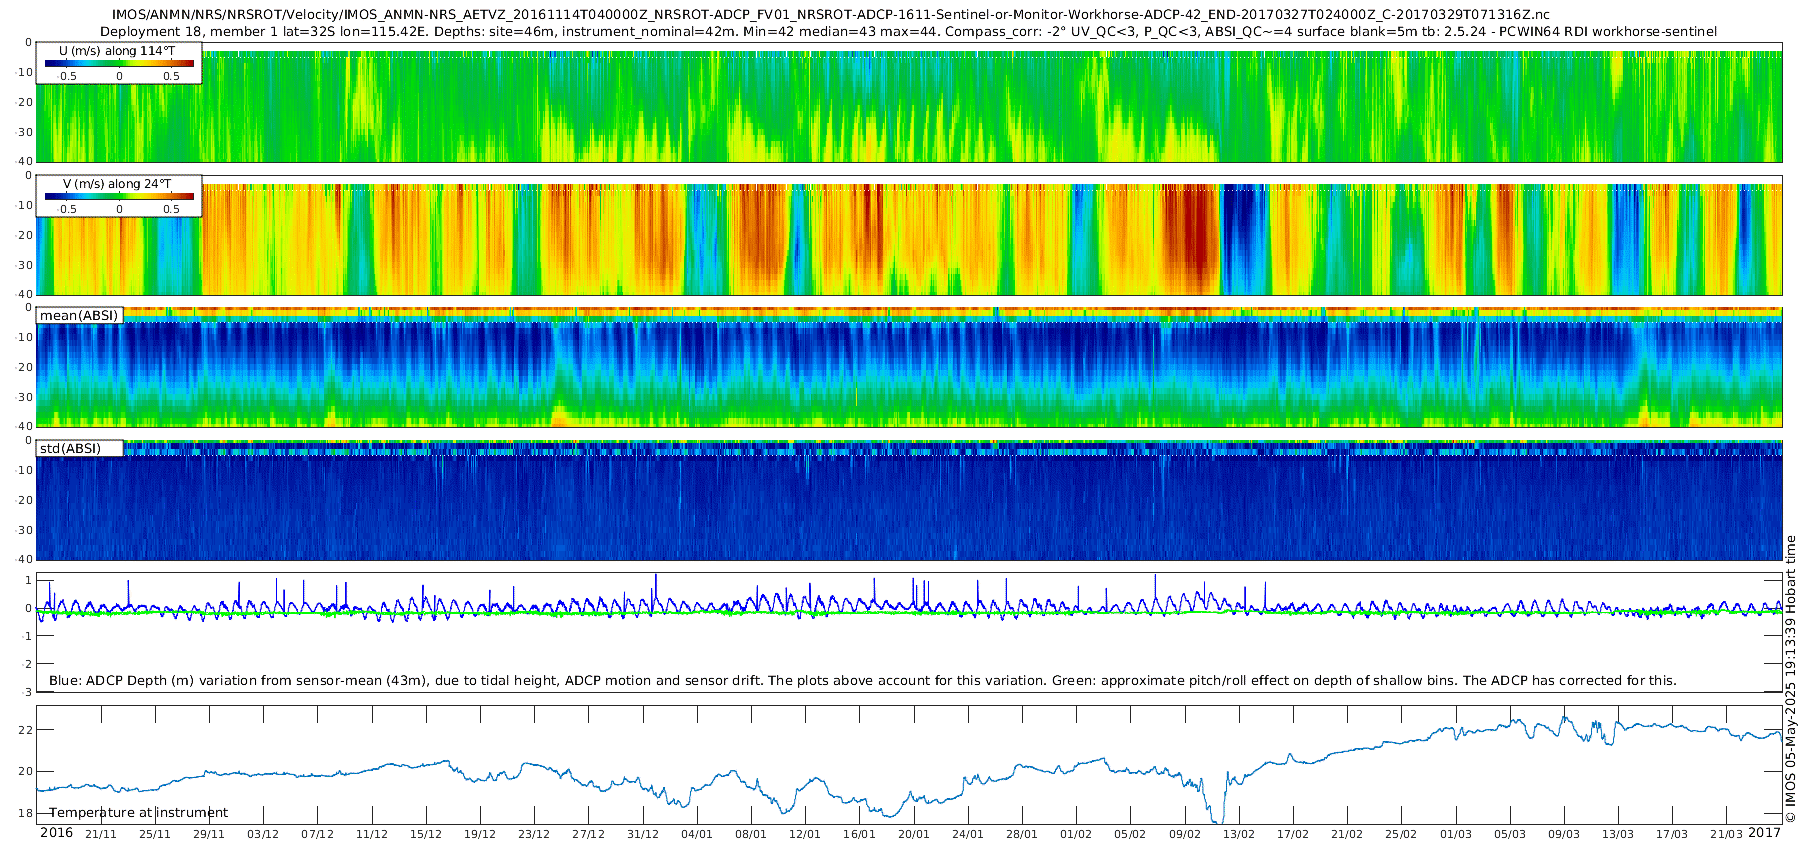The width and height of the screenshot is (1800, 850).
Task: Click the 2017 year label on time axis
Action: [1764, 833]
